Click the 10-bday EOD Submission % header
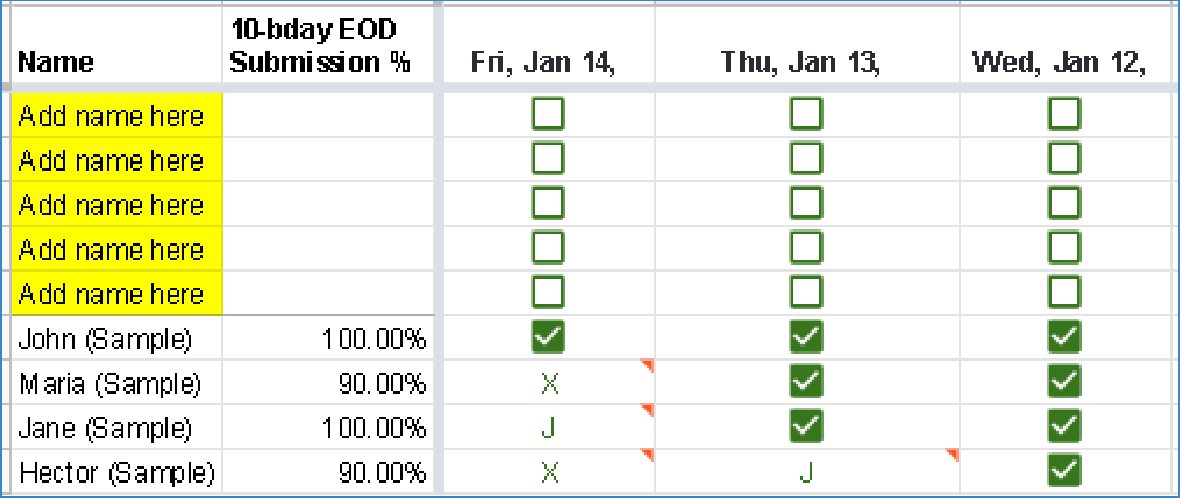 [x=320, y=47]
